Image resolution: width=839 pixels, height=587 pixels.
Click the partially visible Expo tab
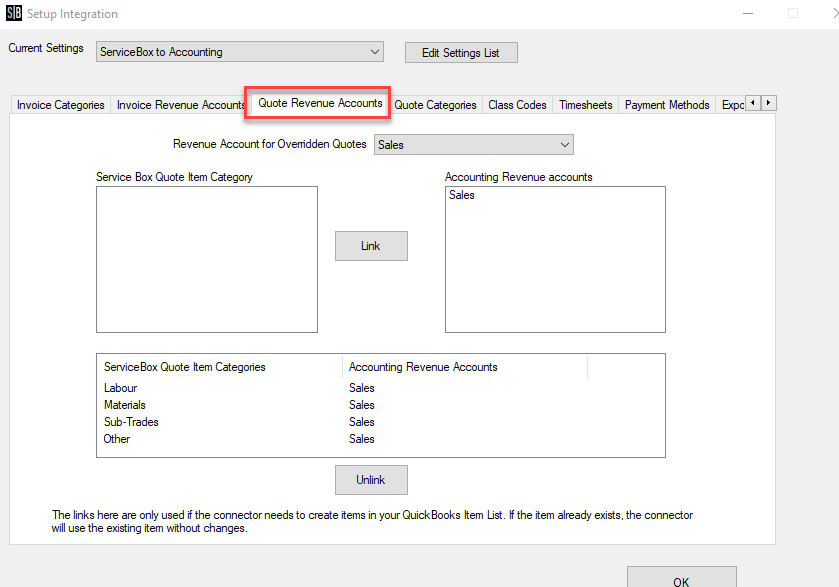[732, 105]
